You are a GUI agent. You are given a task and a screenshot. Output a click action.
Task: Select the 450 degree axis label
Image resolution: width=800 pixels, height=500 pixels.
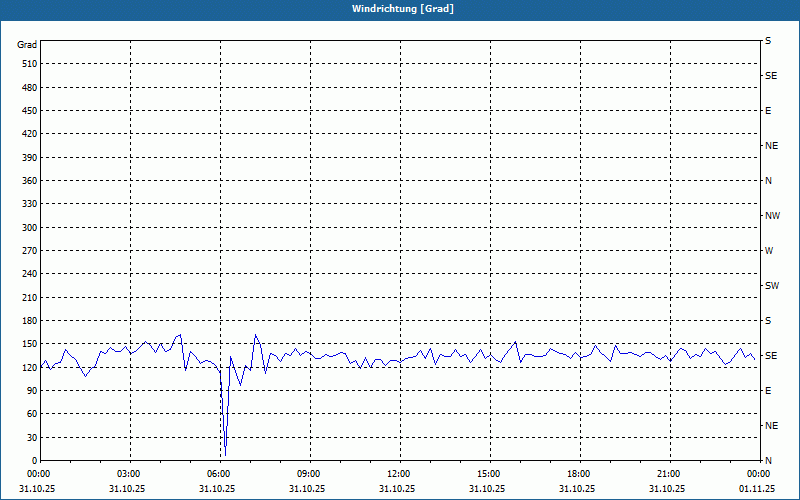pyautogui.click(x=30, y=111)
